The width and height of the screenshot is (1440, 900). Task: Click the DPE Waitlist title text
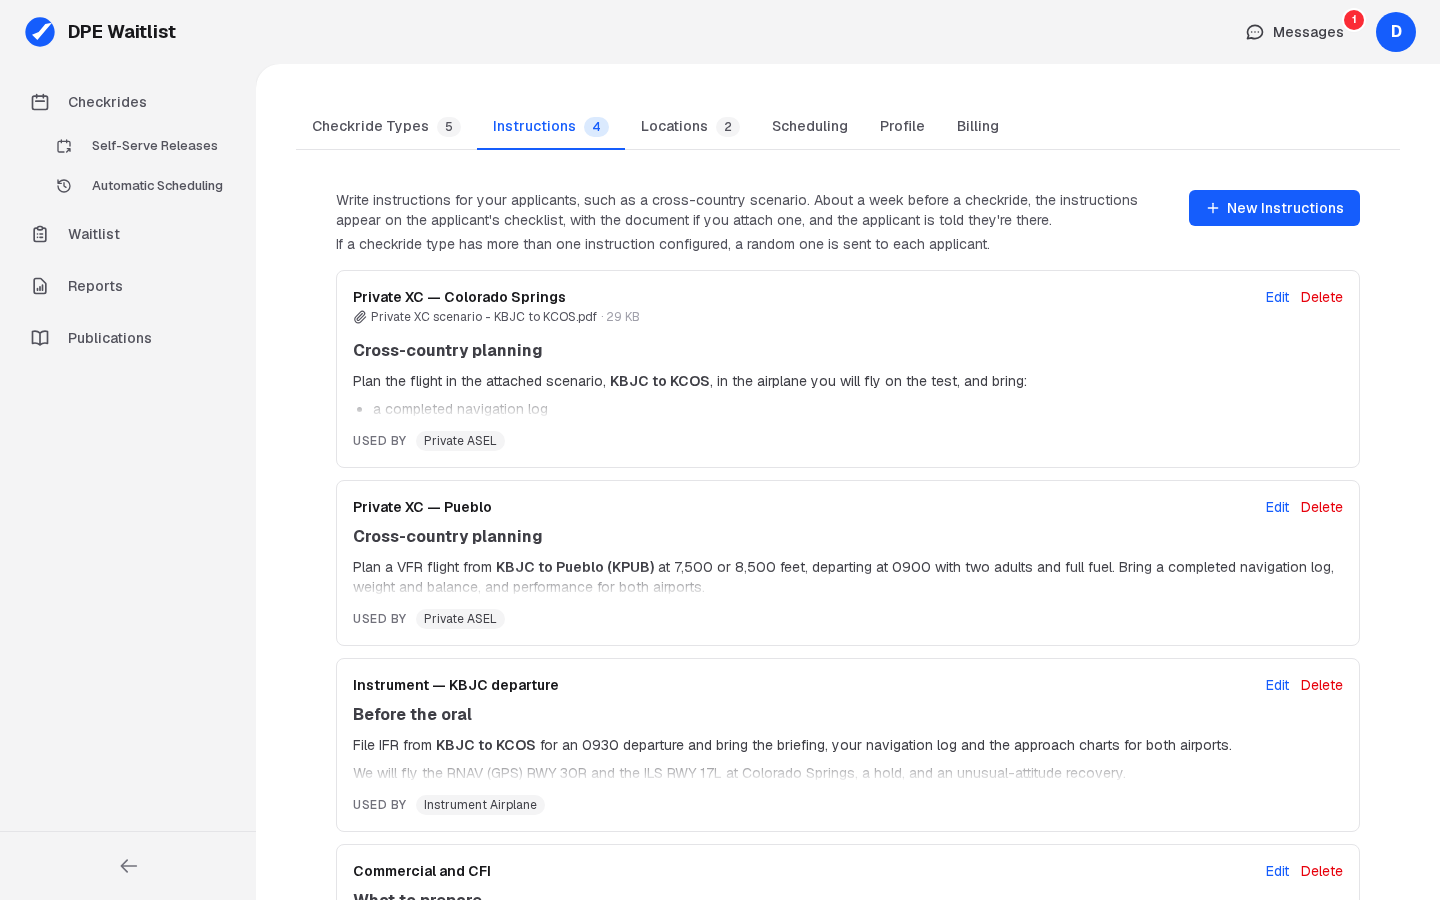[x=122, y=32]
